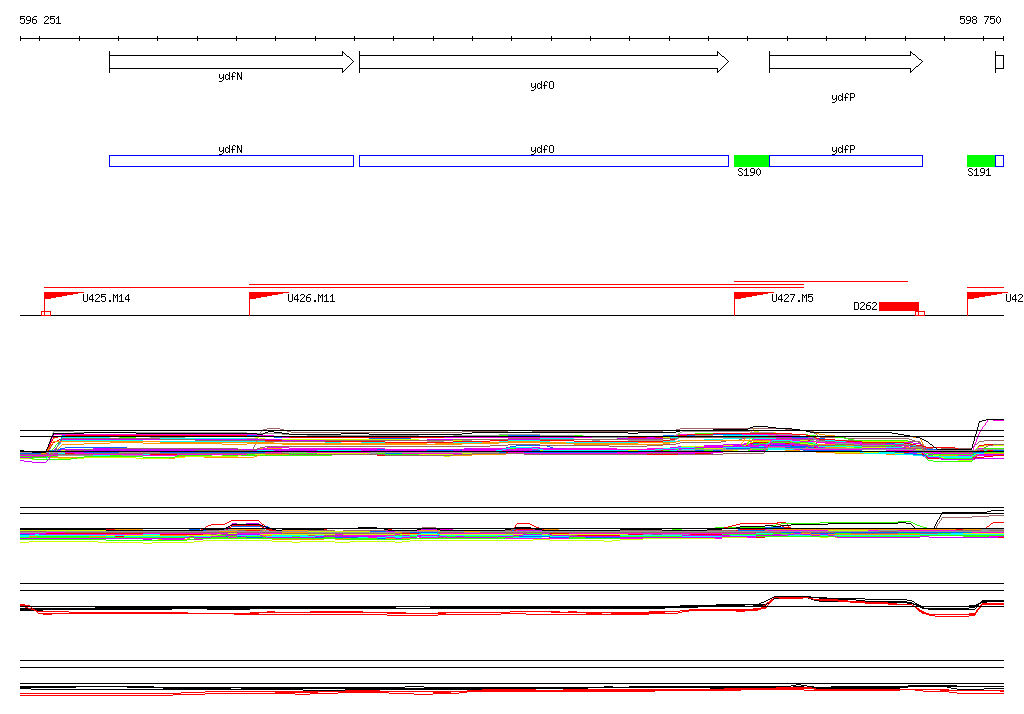Screen dimensions: 1024x714
Task: Select the blue ydfN segment box
Action: (x=231, y=161)
